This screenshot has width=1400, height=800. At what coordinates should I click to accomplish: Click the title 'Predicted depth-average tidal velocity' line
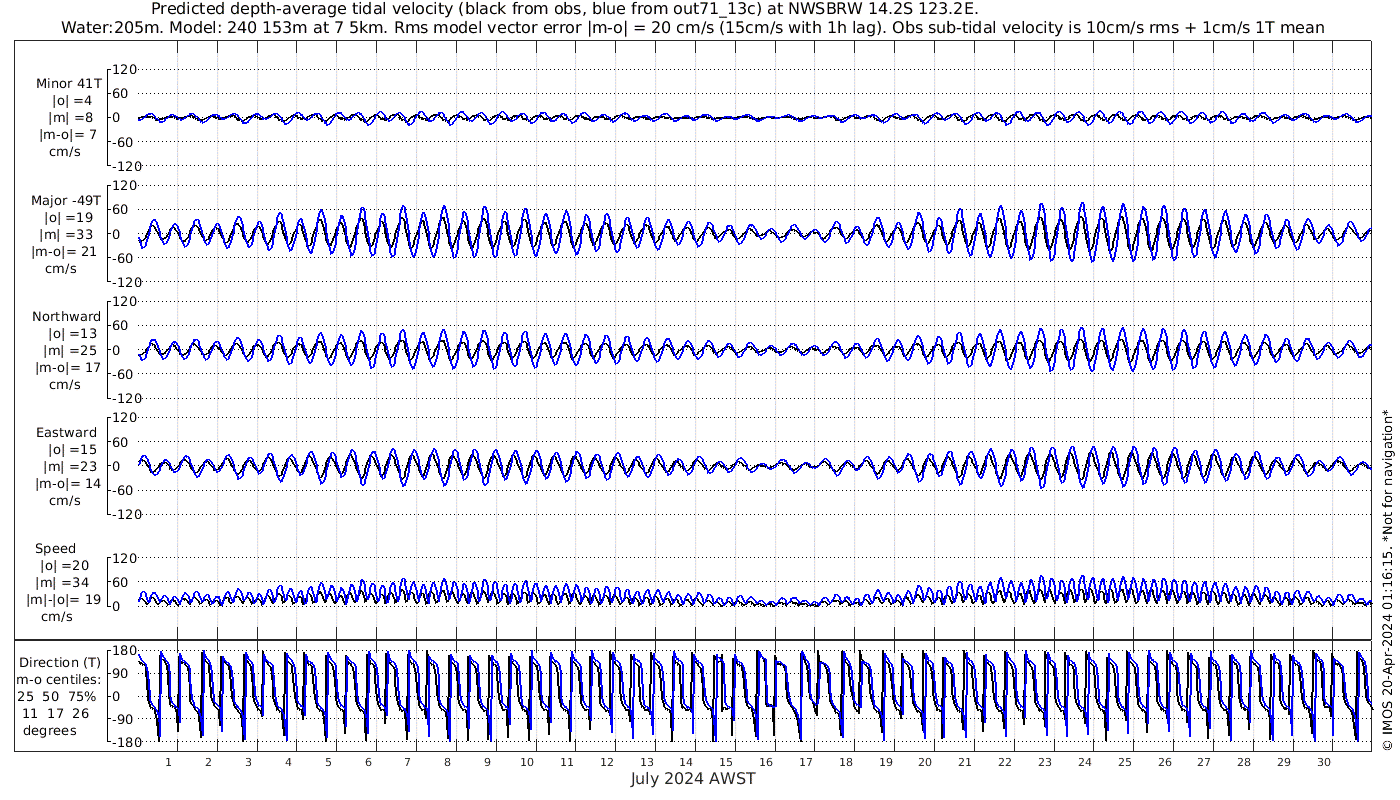pos(565,9)
